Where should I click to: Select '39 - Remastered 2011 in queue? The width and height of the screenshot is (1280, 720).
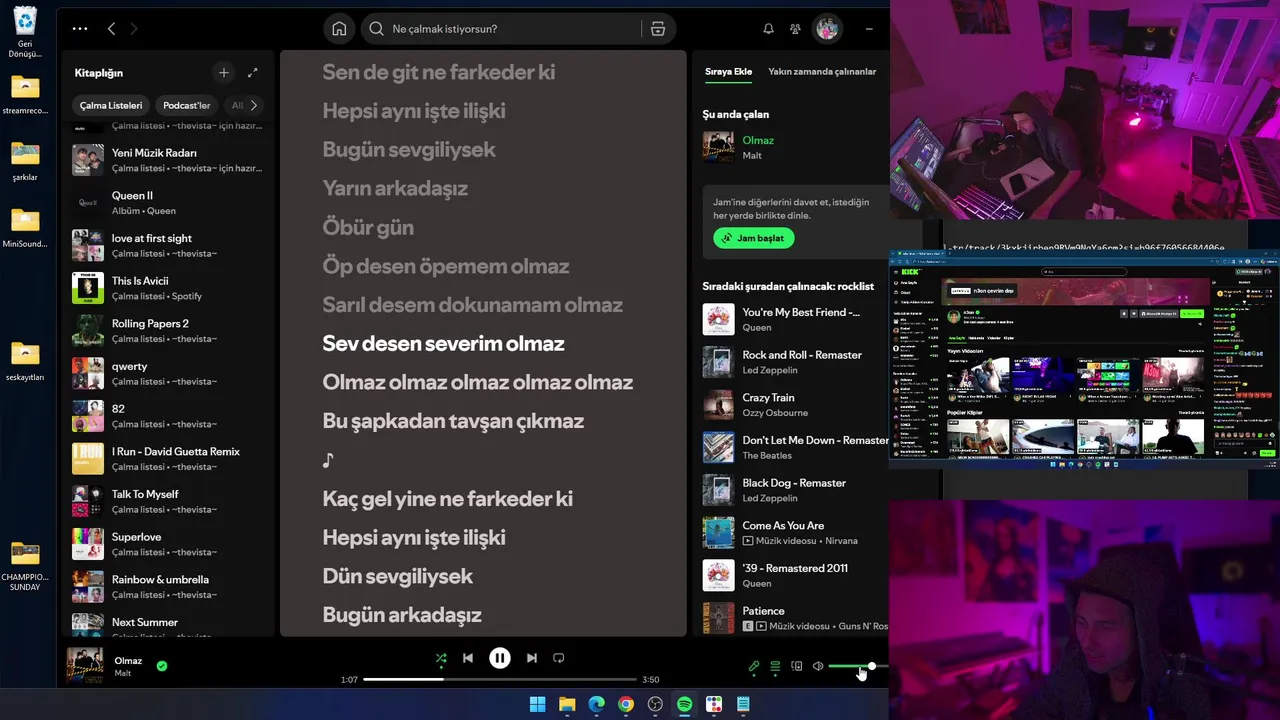click(x=796, y=575)
